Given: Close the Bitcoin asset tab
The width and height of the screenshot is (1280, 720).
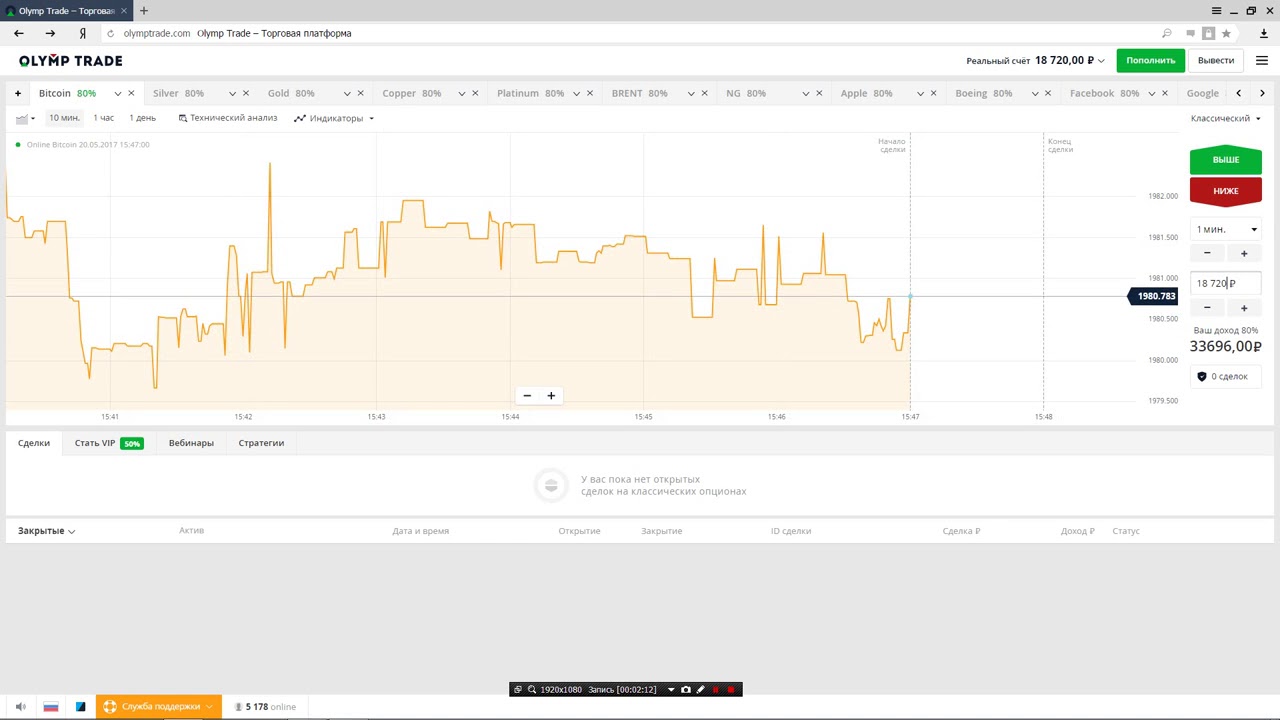Looking at the screenshot, I should coord(131,93).
